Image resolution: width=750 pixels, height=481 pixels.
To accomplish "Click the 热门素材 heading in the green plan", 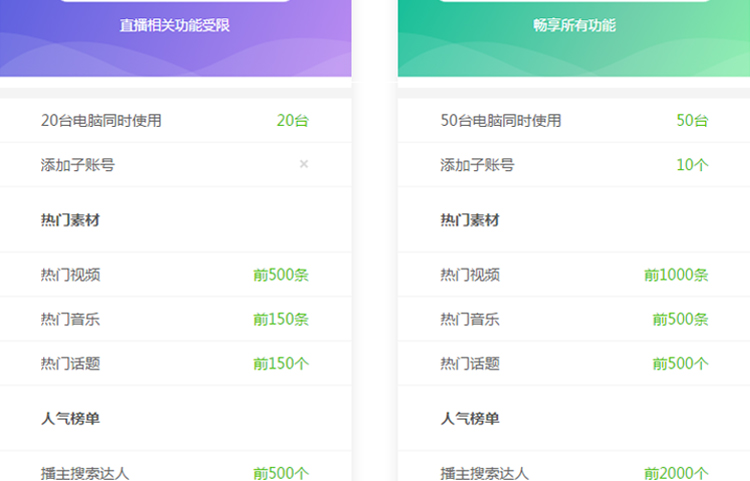I will tap(470, 220).
